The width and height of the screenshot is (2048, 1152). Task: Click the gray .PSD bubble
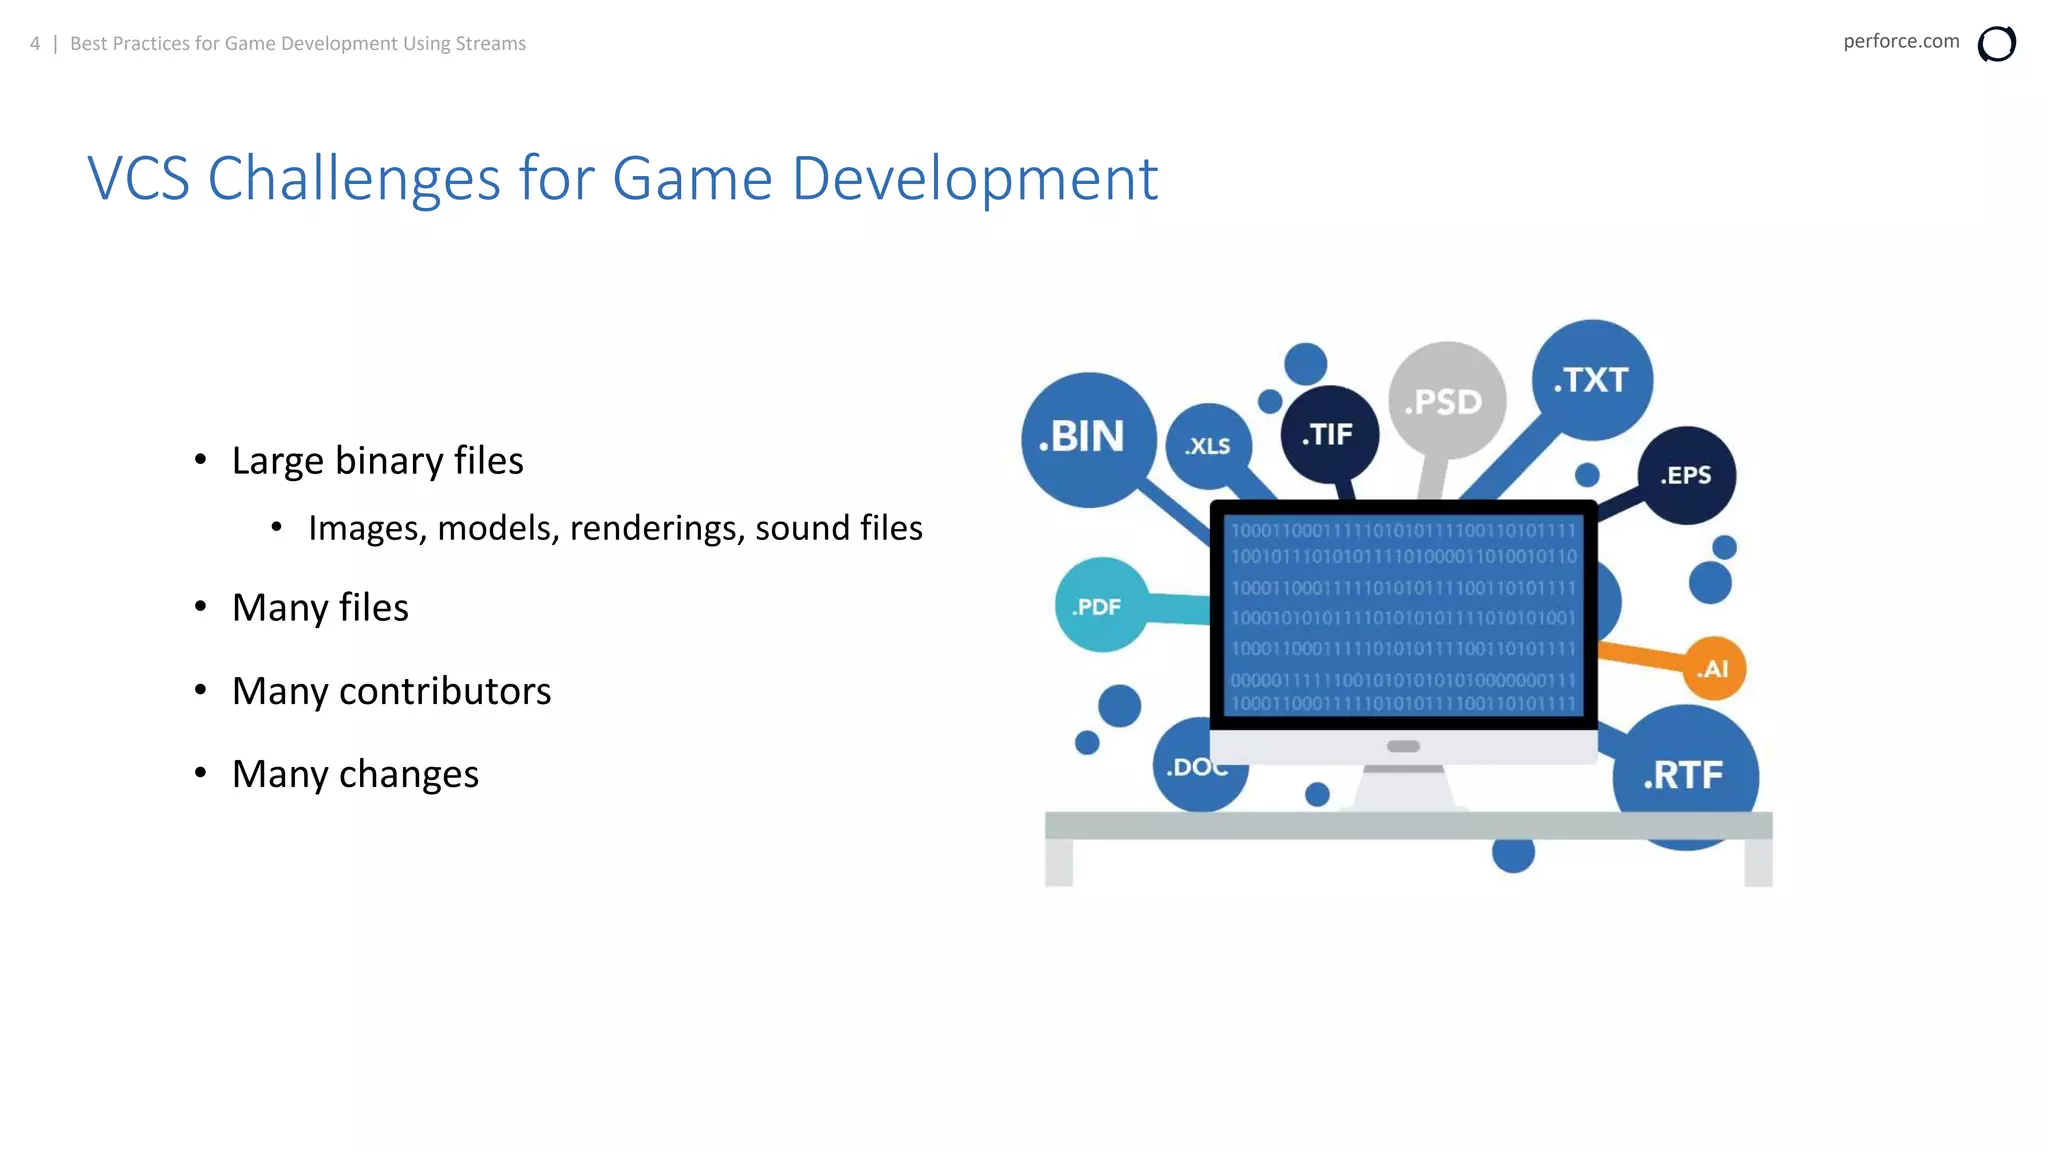tap(1445, 401)
